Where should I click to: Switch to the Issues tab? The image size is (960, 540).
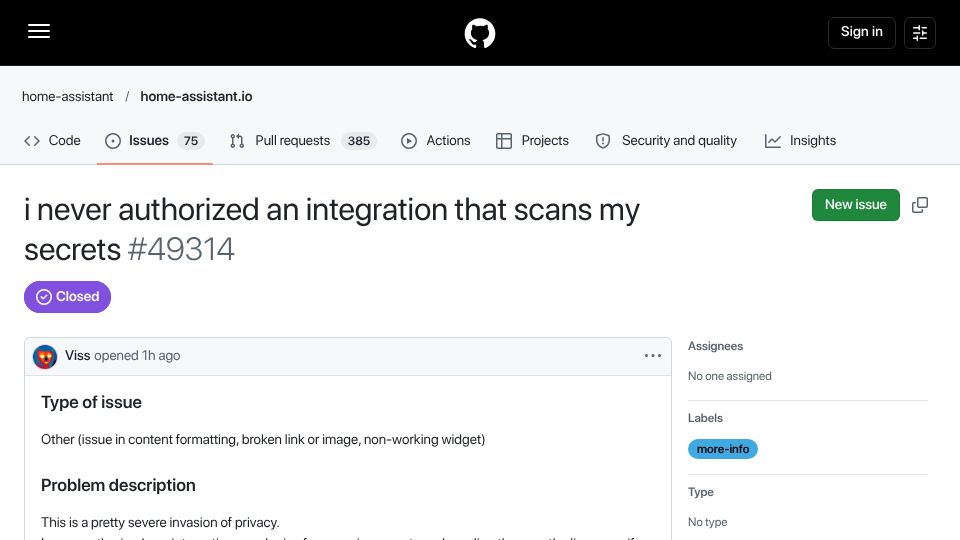[154, 141]
